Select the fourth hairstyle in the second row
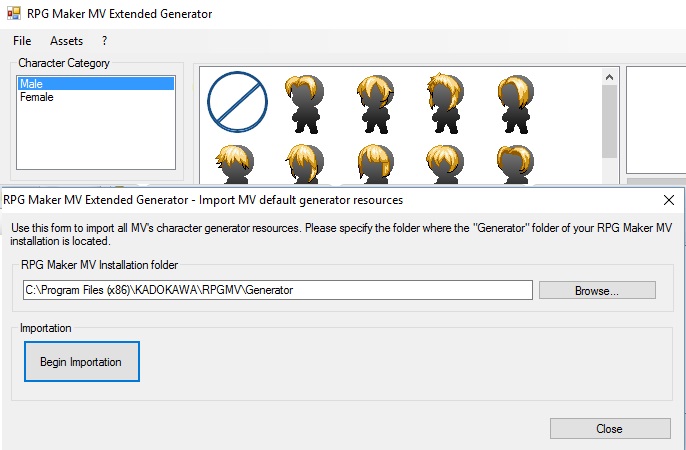The height and width of the screenshot is (450, 686). point(445,164)
